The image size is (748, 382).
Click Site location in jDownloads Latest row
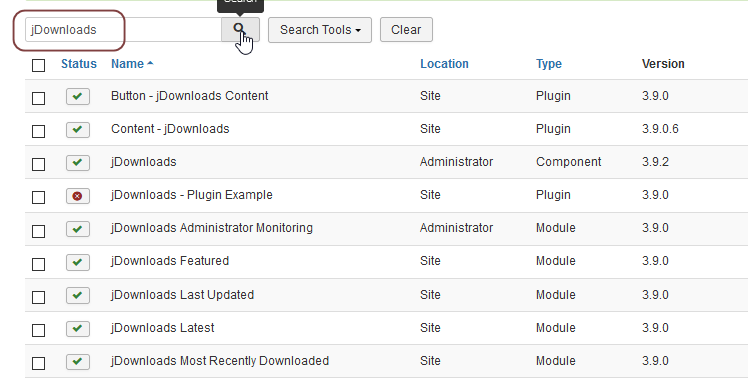click(430, 328)
